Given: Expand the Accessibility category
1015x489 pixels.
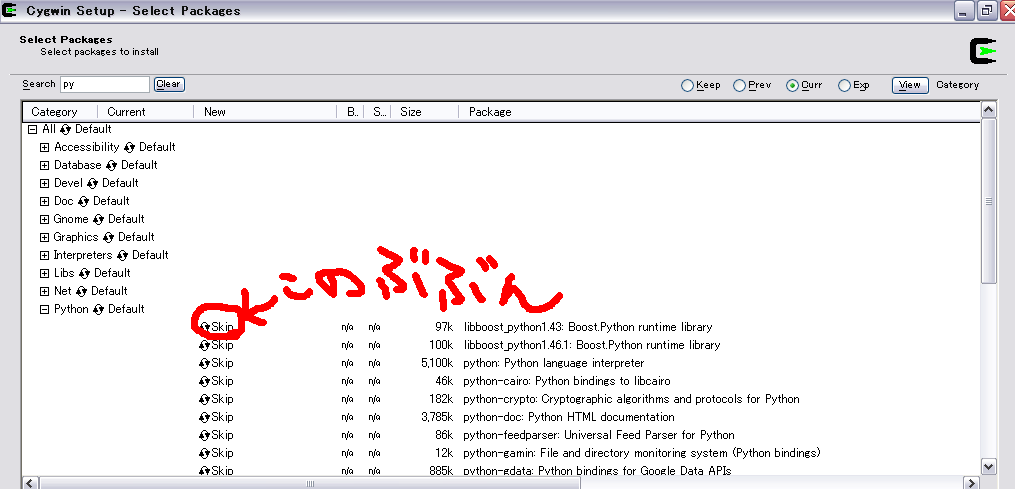Looking at the screenshot, I should pos(45,148).
